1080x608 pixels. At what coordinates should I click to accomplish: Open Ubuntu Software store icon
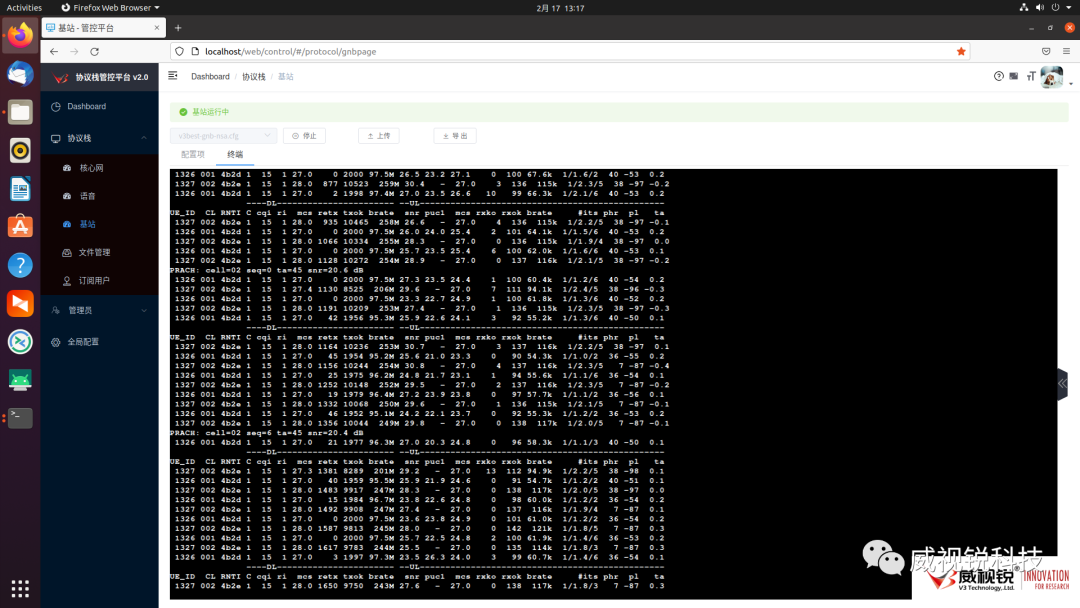click(20, 227)
